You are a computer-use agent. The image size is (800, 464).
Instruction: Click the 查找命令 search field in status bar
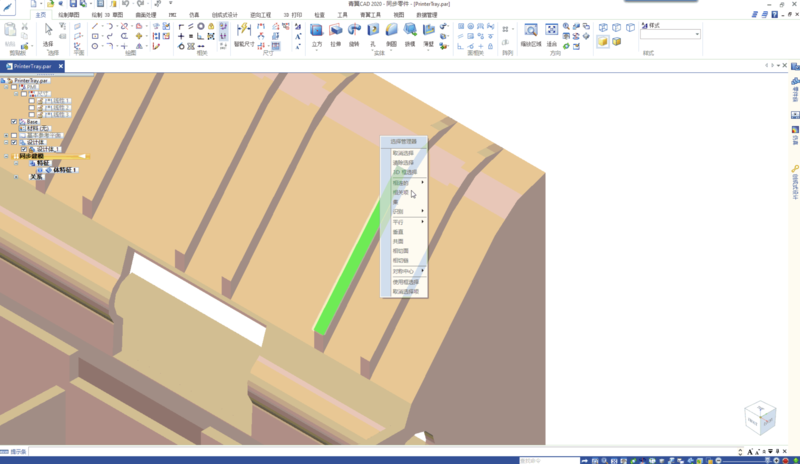coord(549,460)
